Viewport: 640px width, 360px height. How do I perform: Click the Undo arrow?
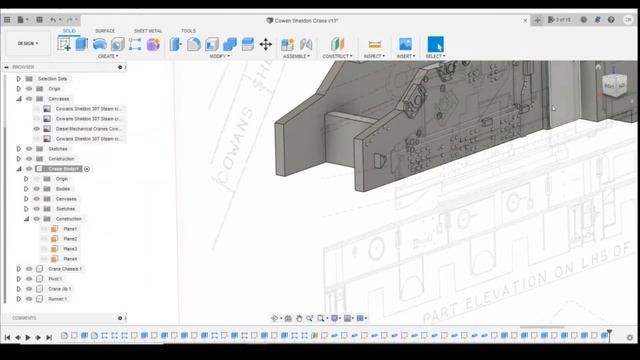coord(53,20)
